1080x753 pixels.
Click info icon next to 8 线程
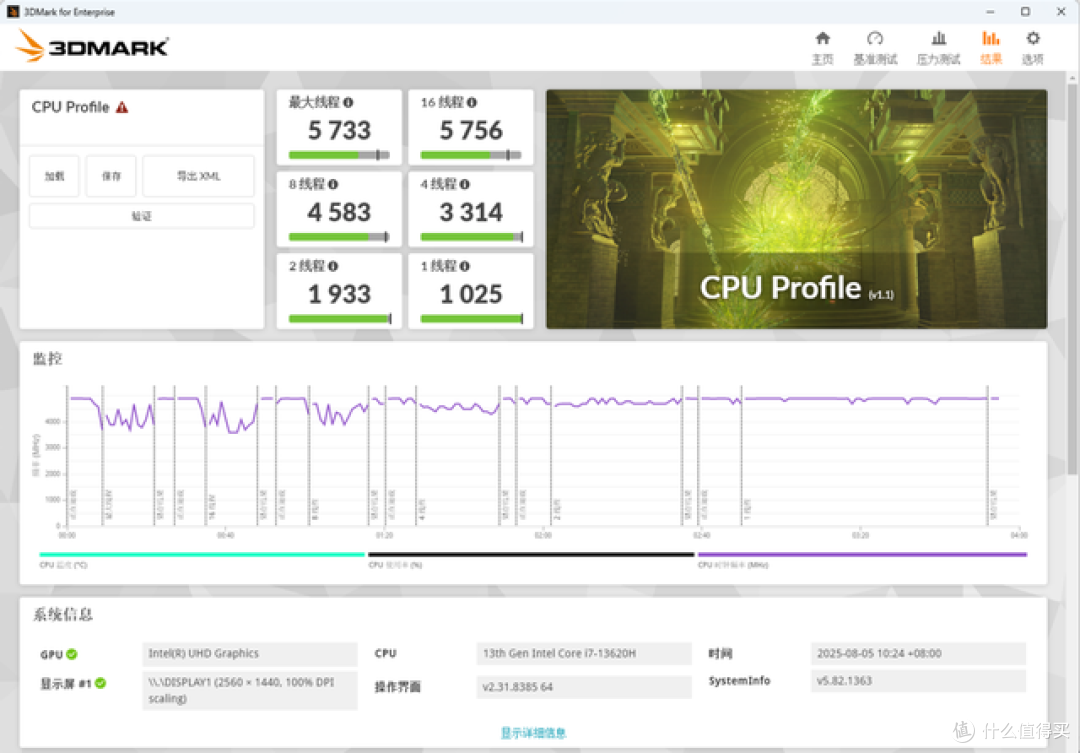[x=333, y=185]
